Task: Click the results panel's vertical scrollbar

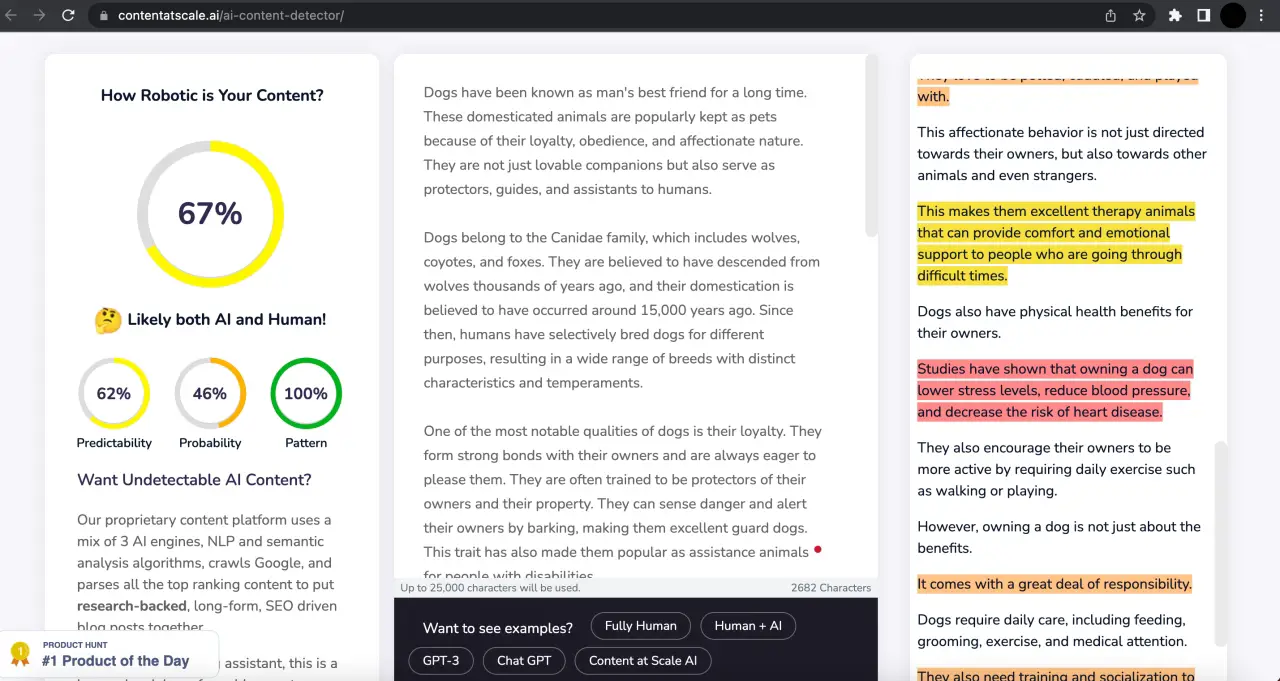Action: [1220, 543]
